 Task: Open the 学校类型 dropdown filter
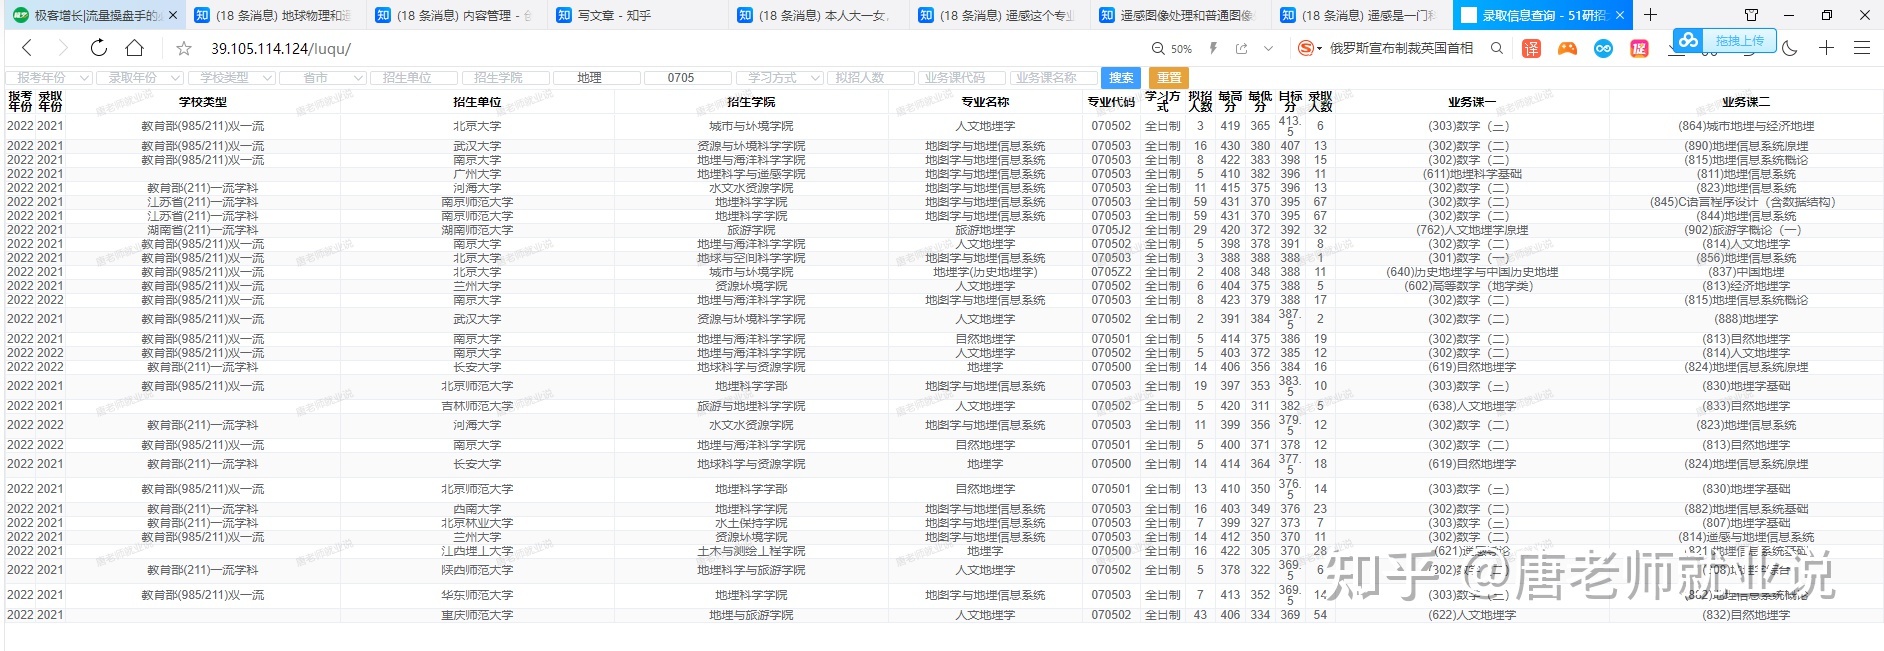[231, 78]
